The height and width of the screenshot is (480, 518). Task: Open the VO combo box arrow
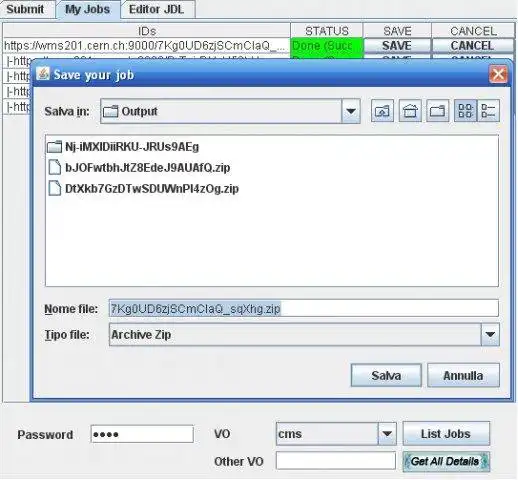[x=387, y=434]
